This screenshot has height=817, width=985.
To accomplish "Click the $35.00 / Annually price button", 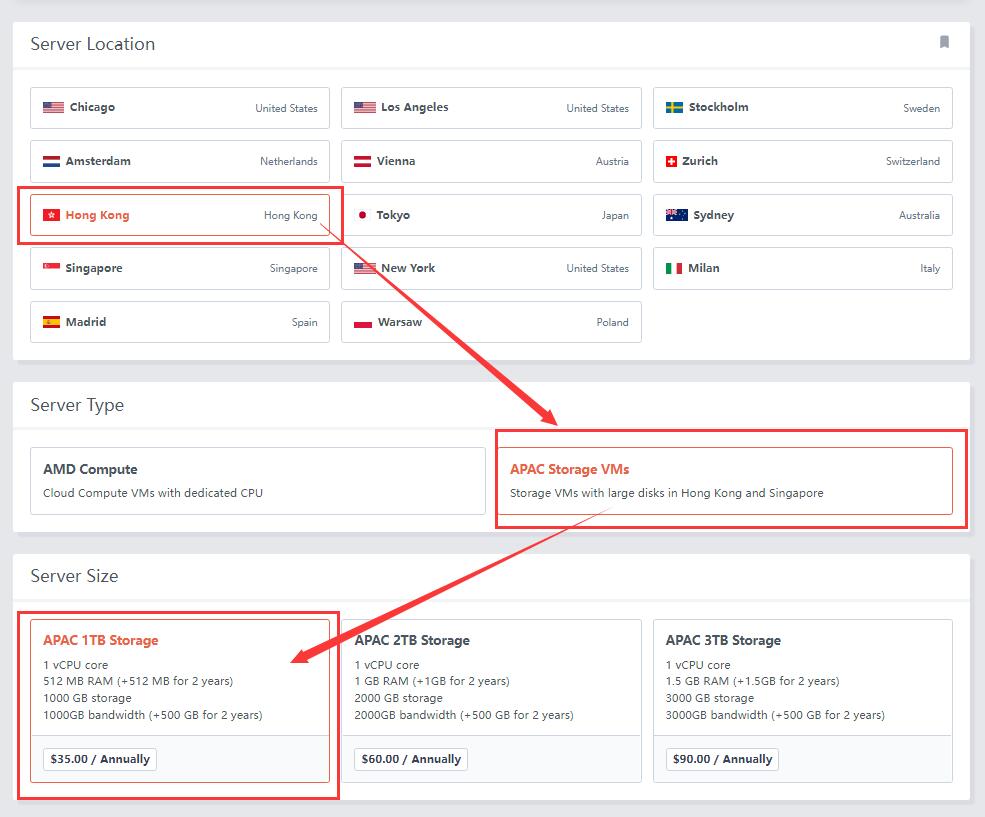I will [100, 759].
